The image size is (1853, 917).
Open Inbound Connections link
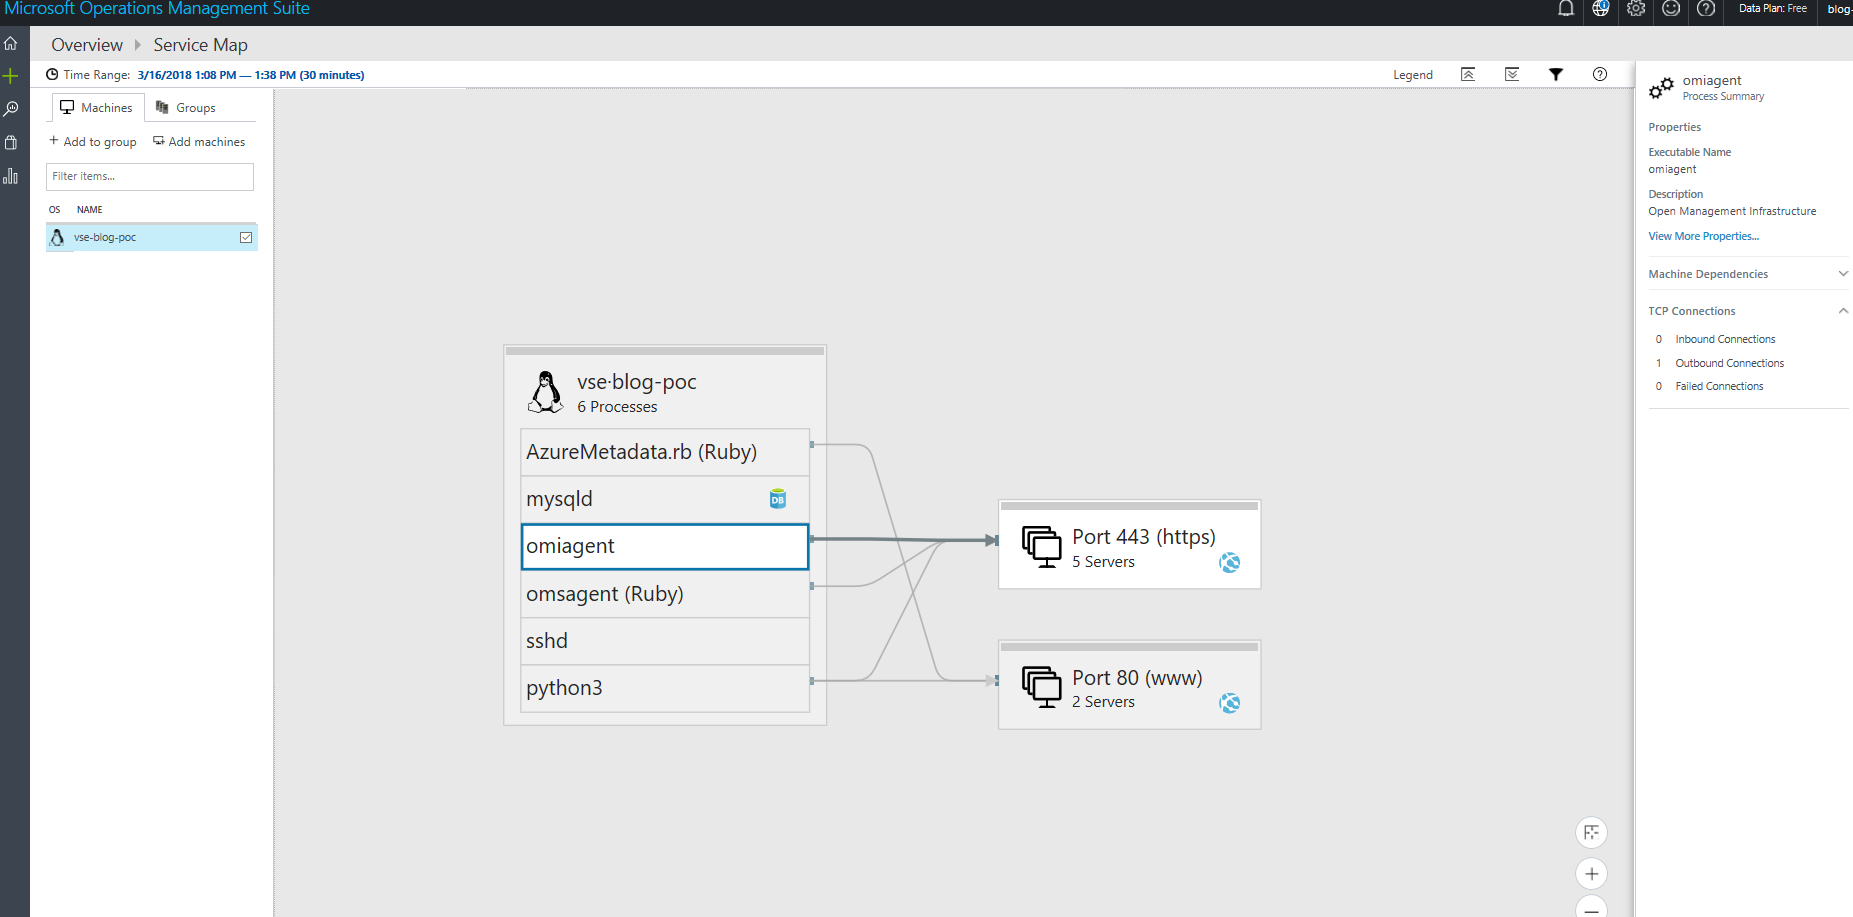click(x=1725, y=339)
